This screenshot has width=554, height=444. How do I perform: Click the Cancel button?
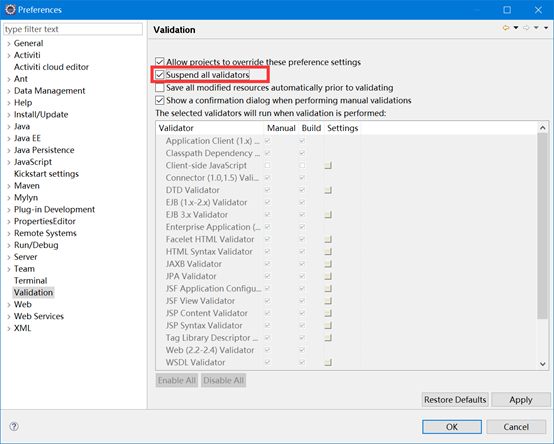pyautogui.click(x=516, y=427)
